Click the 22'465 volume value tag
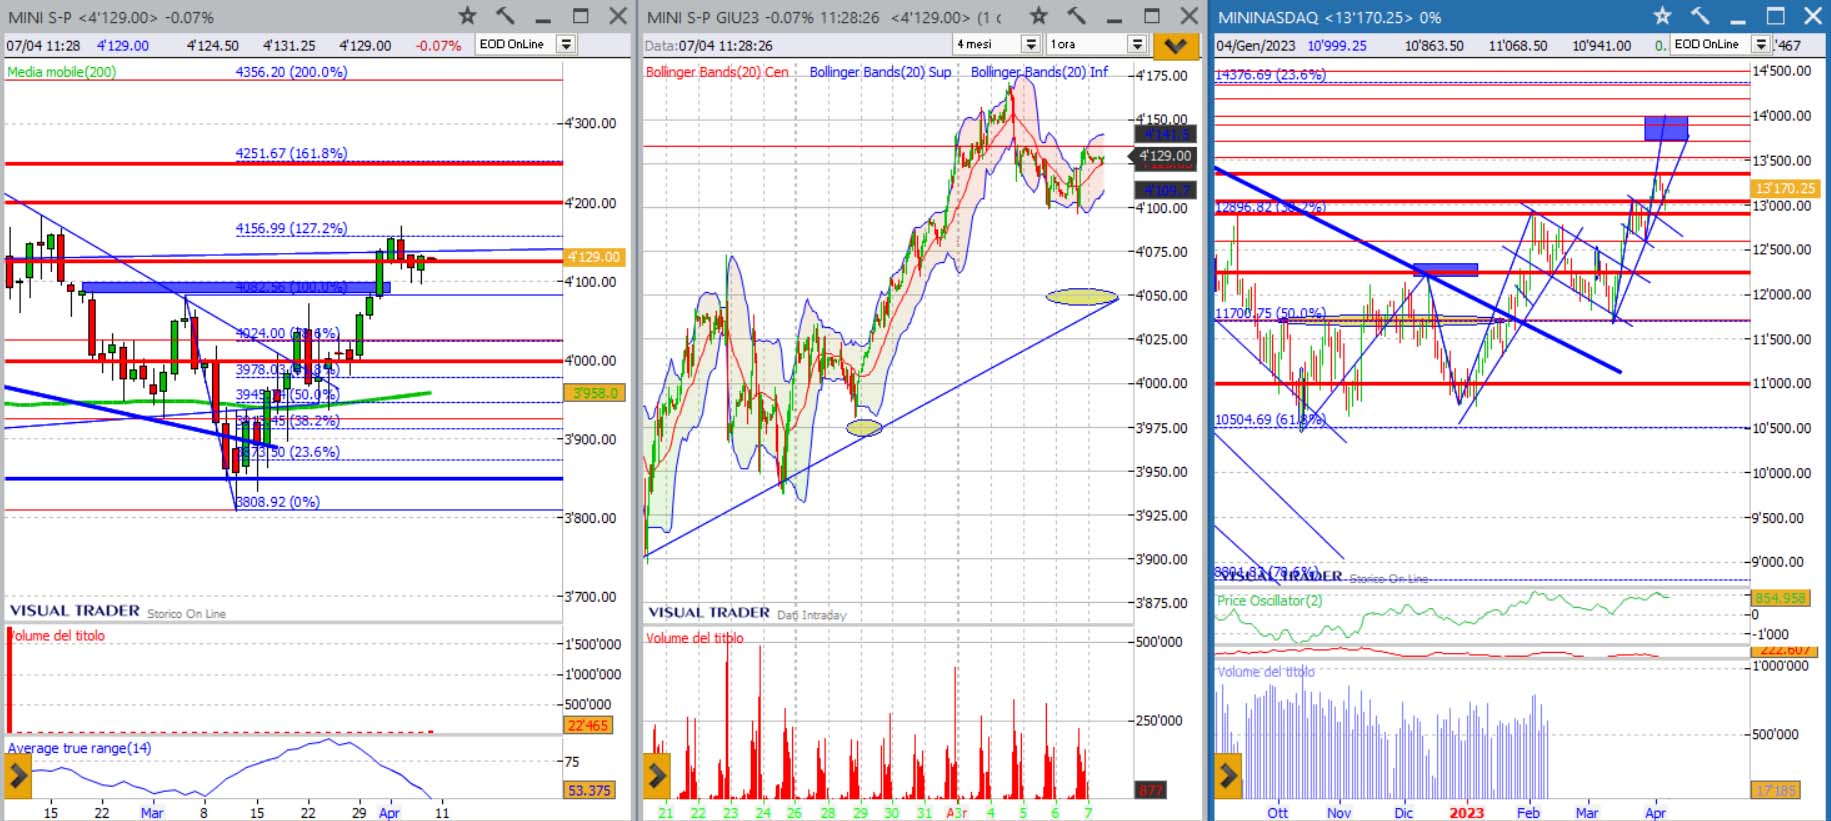Screen dimensions: 1831x821 [x=588, y=726]
